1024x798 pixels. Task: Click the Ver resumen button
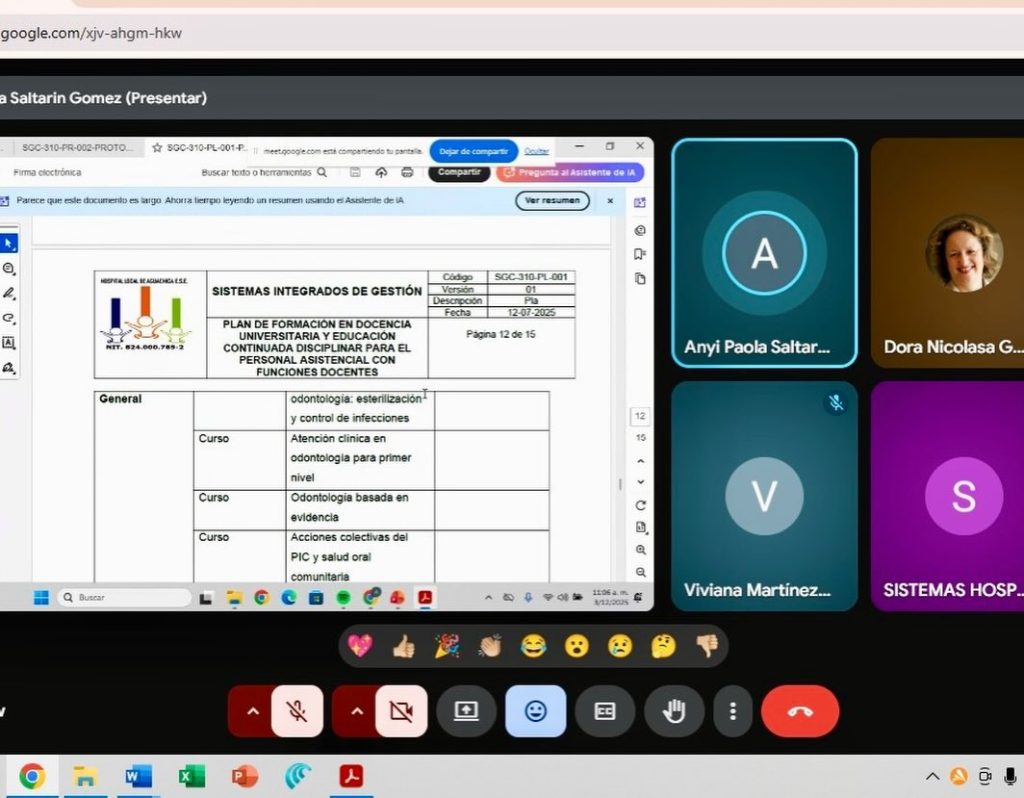(x=552, y=200)
